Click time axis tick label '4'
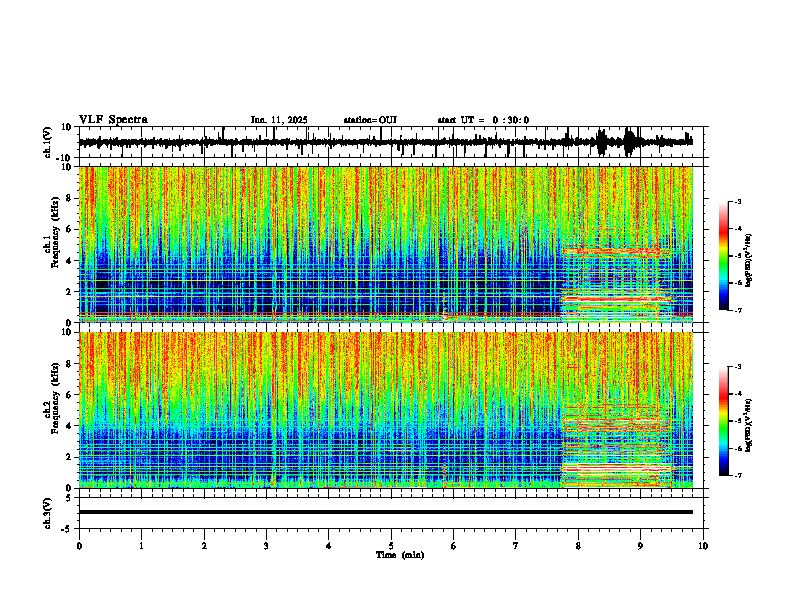This screenshot has height=612, width=792. pos(329,546)
